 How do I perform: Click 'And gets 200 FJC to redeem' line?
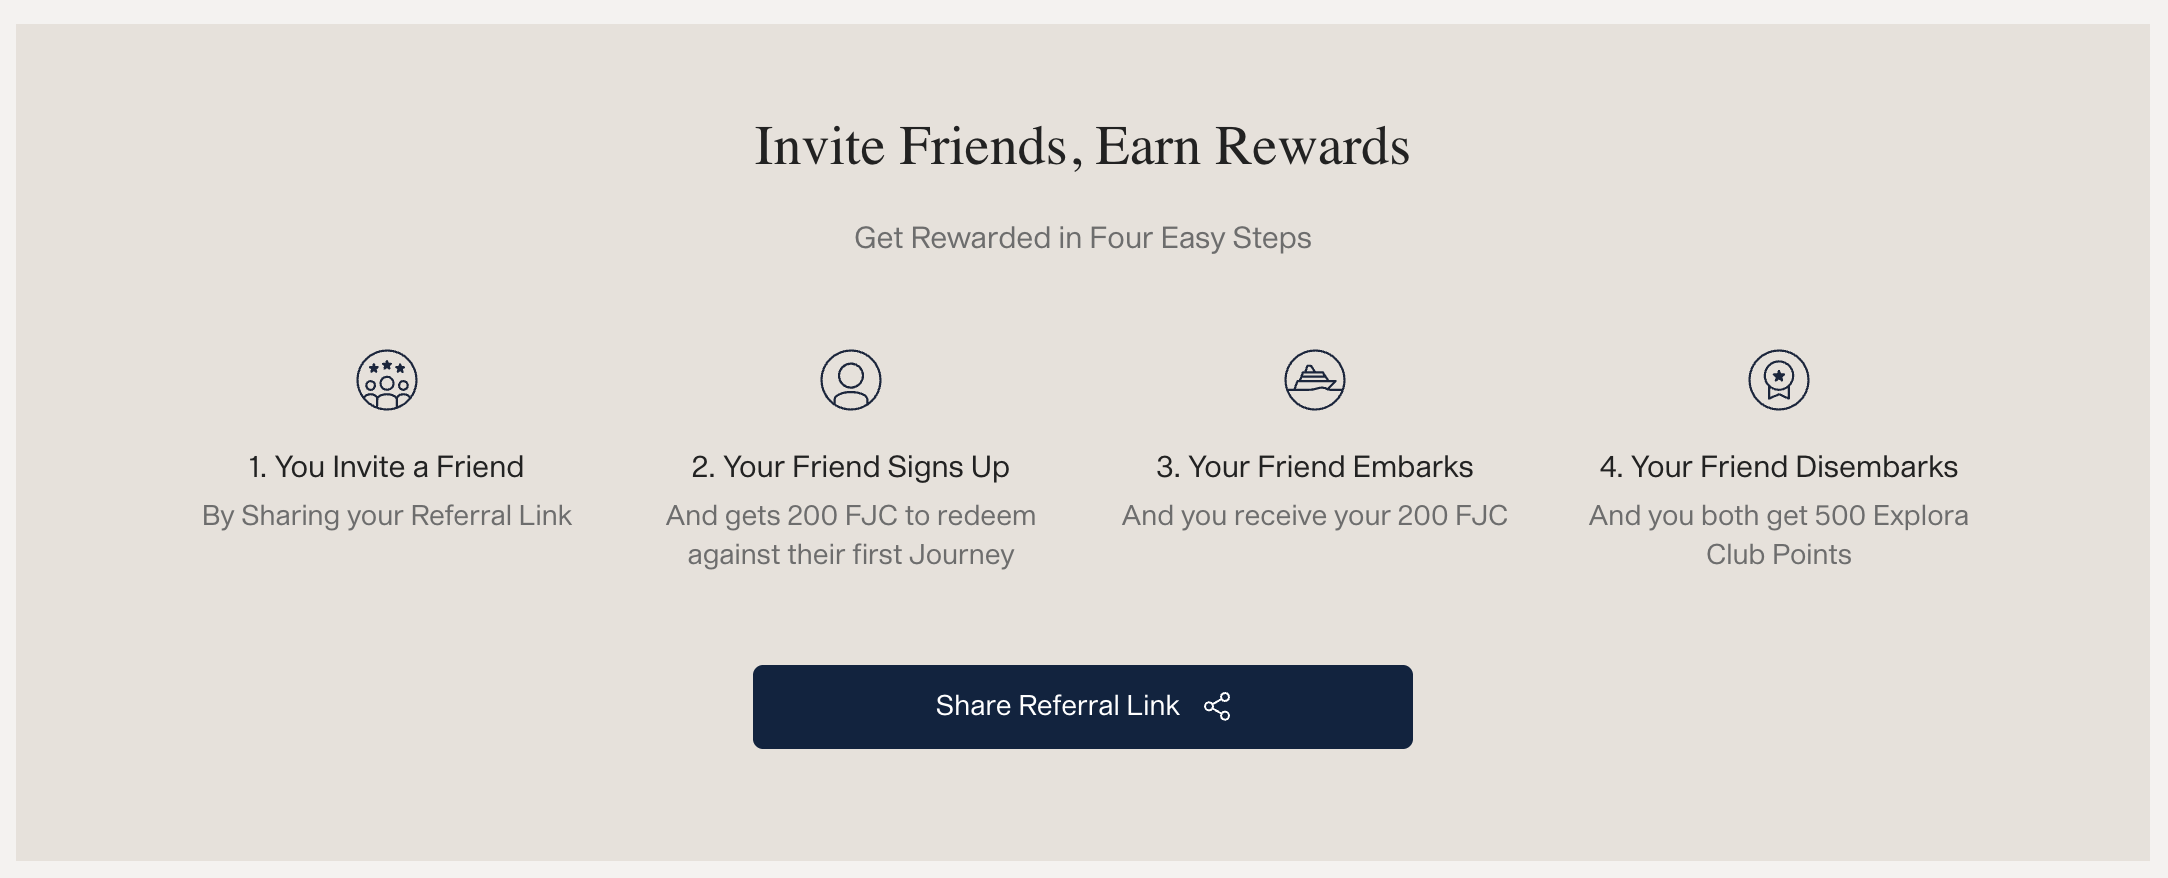[850, 516]
